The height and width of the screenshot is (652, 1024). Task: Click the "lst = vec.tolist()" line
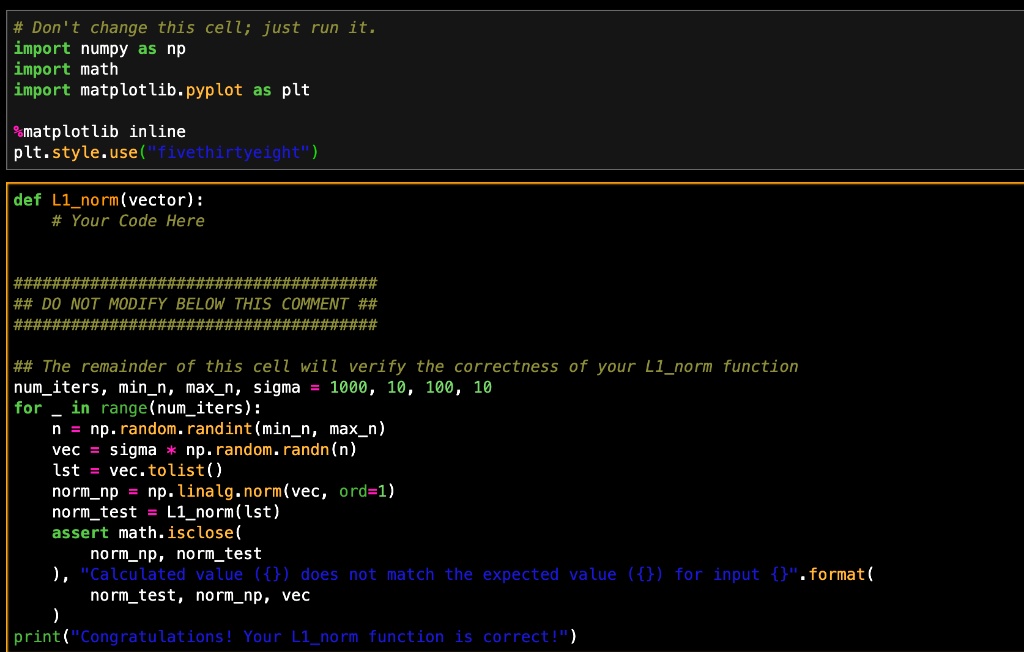tap(137, 470)
